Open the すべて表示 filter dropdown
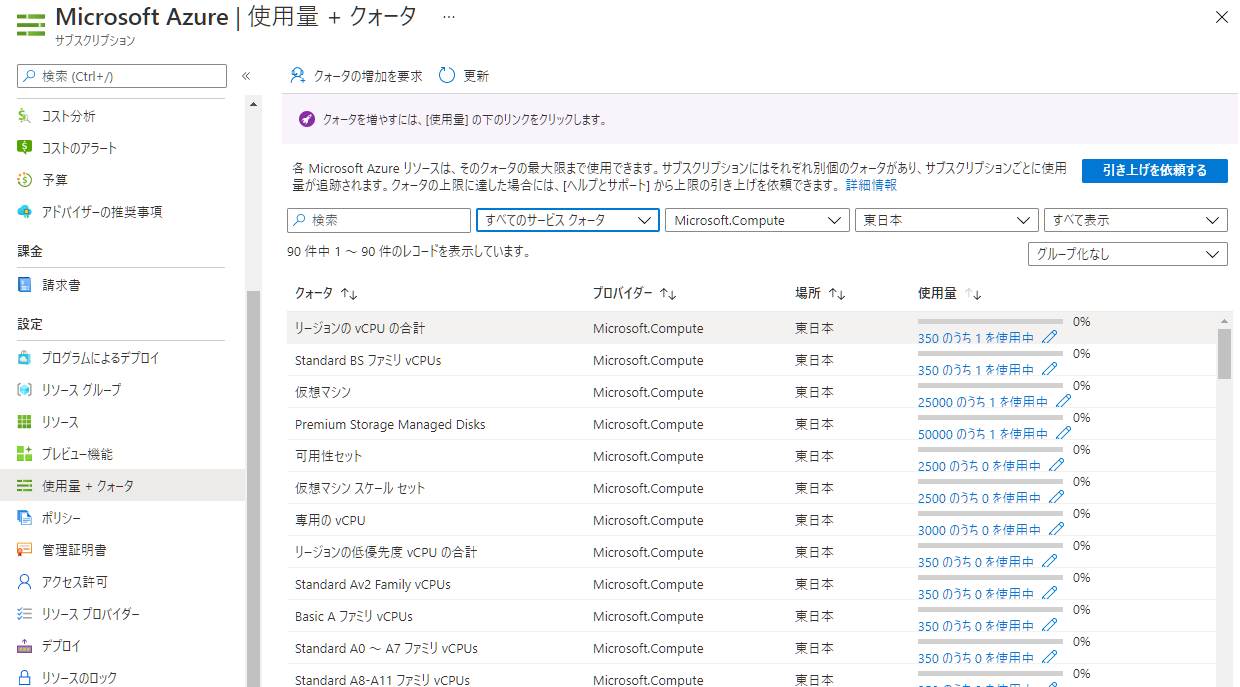The width and height of the screenshot is (1240, 687). [x=1136, y=220]
